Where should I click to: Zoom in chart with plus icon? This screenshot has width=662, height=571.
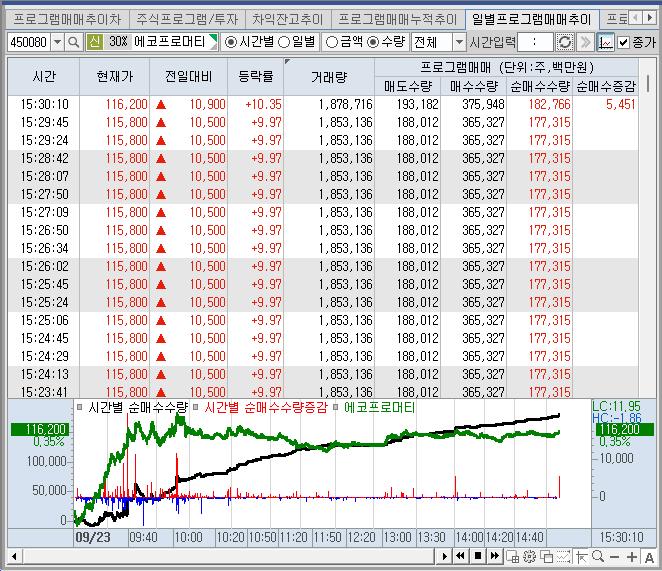click(x=632, y=557)
